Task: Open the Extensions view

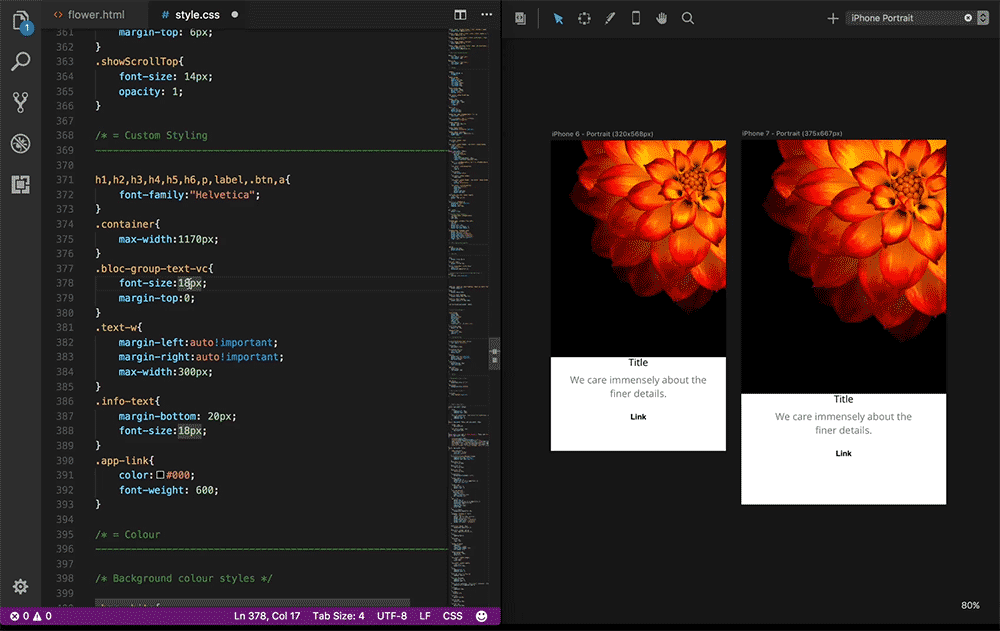Action: pyautogui.click(x=20, y=184)
